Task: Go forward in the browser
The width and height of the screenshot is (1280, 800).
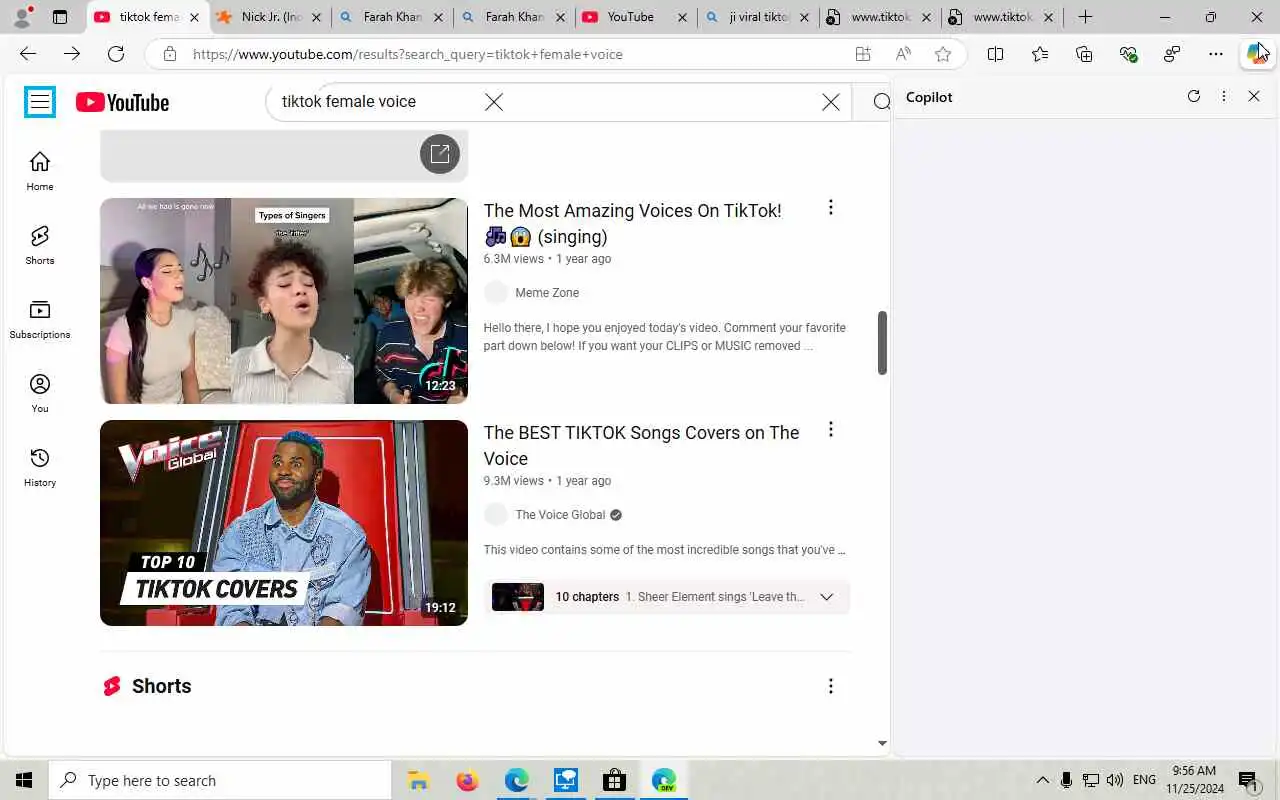Action: click(72, 54)
